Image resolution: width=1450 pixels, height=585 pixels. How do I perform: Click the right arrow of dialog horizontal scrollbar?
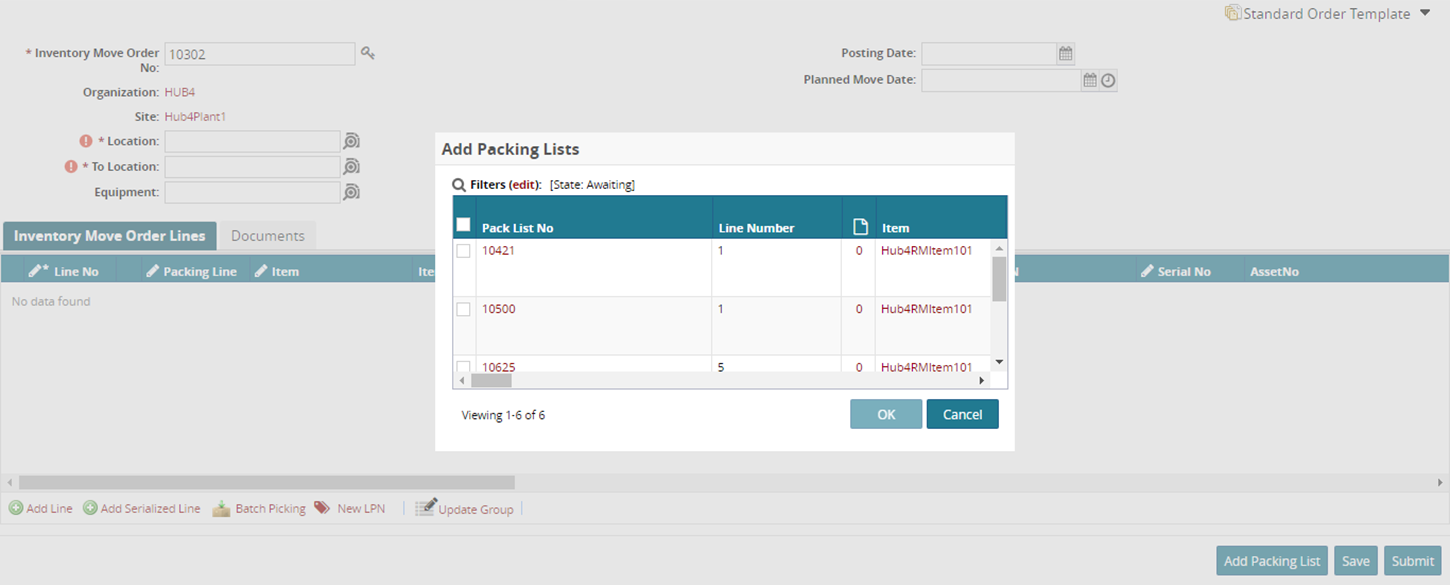981,380
